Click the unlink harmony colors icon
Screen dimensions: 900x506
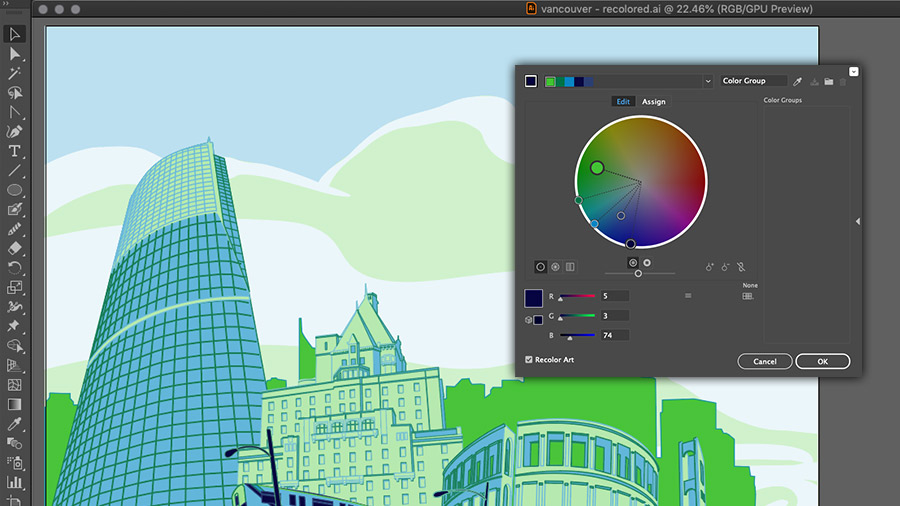pos(742,267)
